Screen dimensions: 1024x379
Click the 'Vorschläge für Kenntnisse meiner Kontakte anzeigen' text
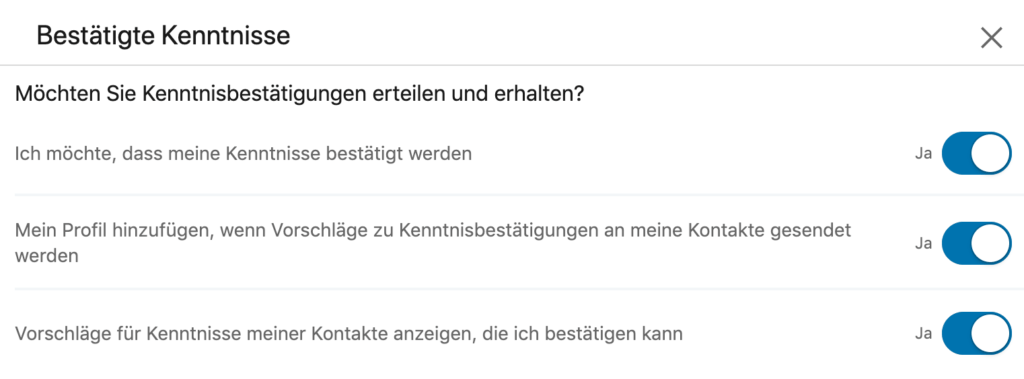(348, 334)
